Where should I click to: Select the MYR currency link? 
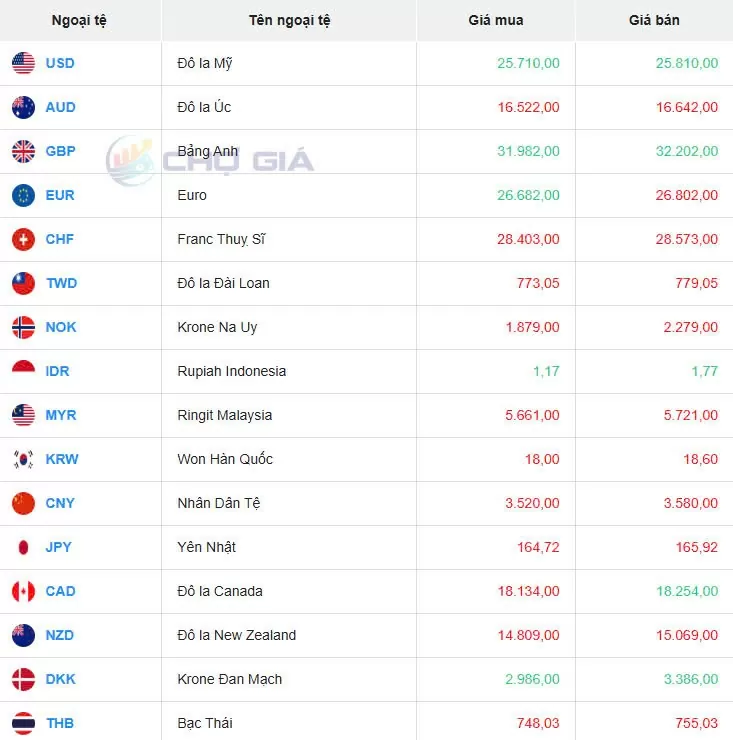pos(61,415)
